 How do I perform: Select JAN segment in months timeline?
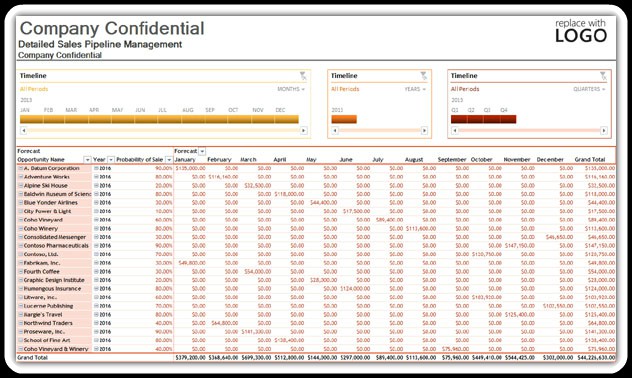pos(31,119)
